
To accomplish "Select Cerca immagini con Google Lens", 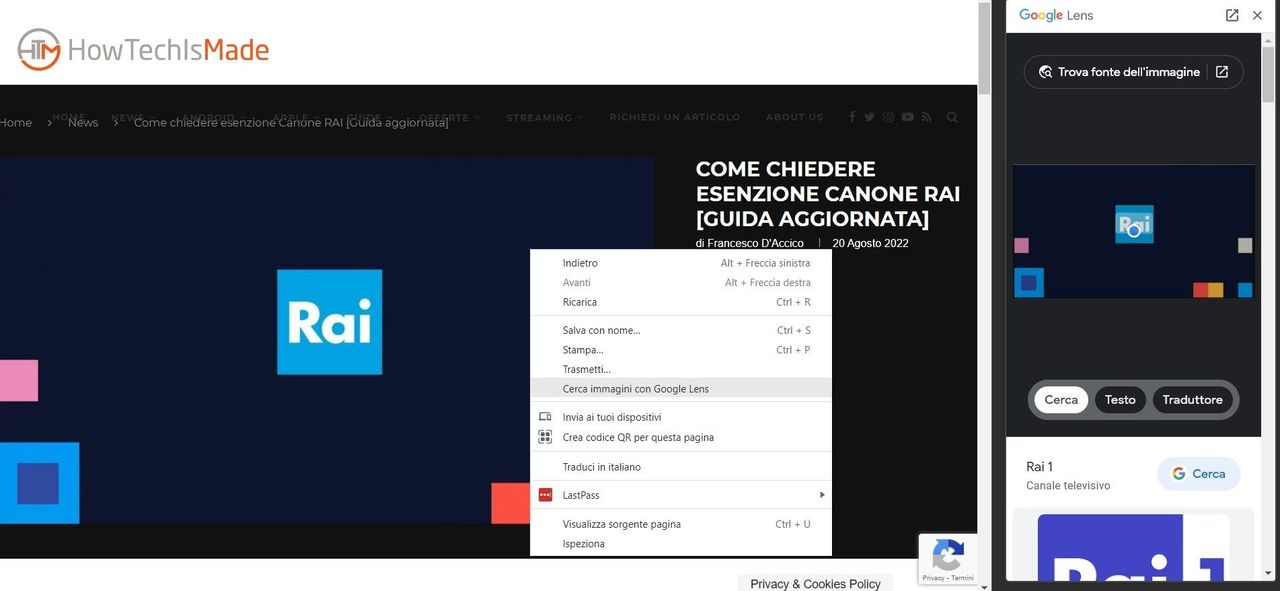I will pos(681,389).
